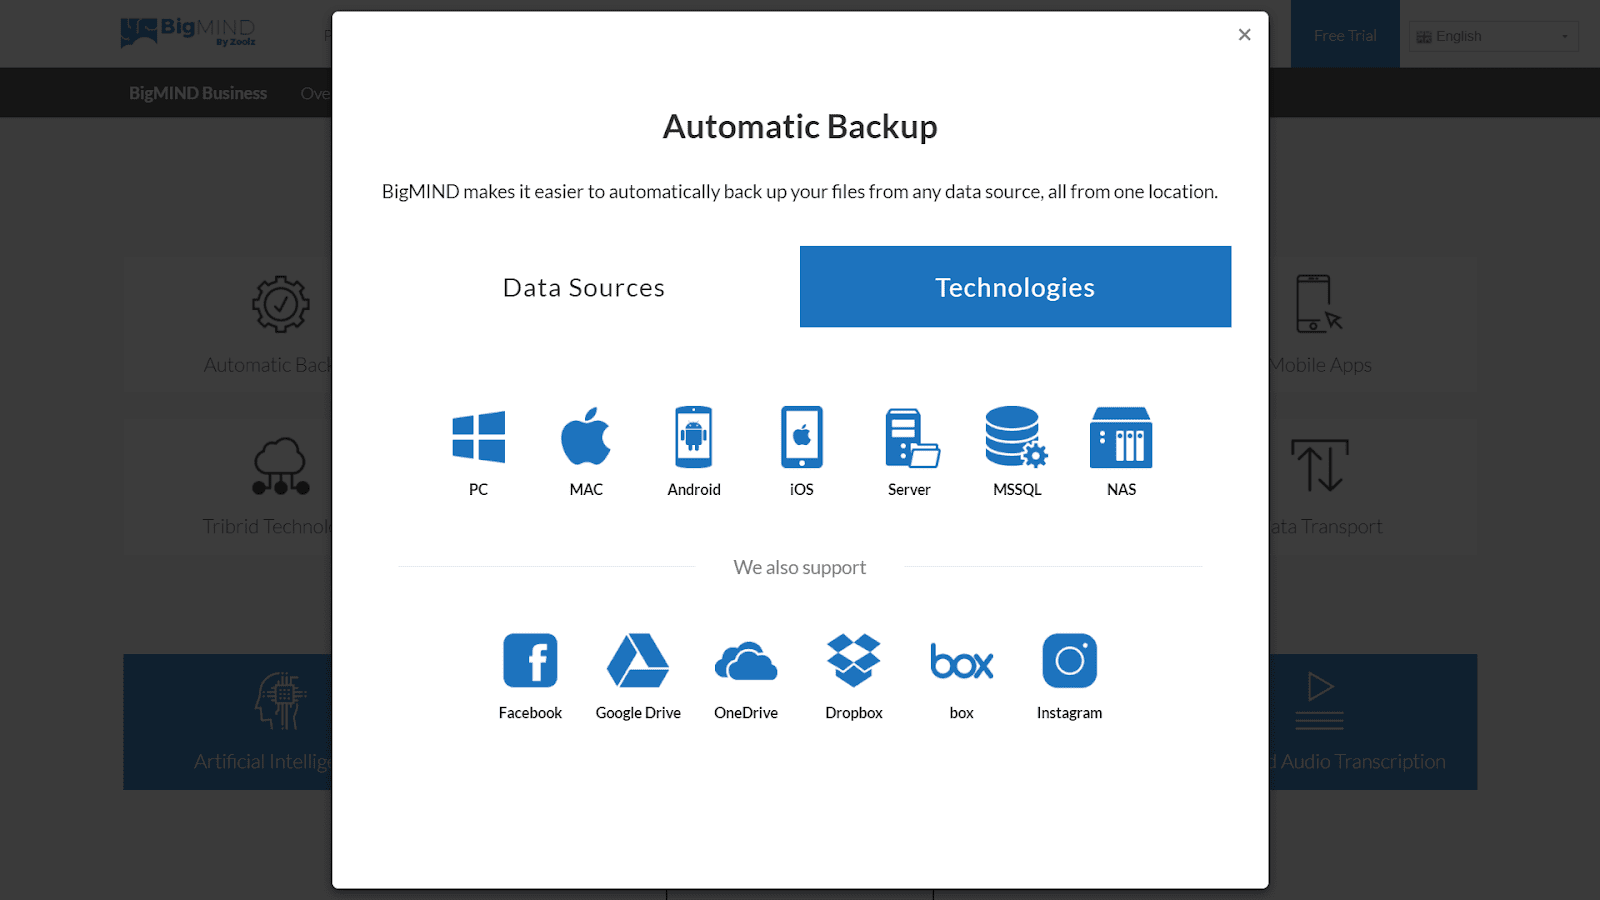Select the iOS device icon
Screen dimensions: 1600x900
pos(802,437)
